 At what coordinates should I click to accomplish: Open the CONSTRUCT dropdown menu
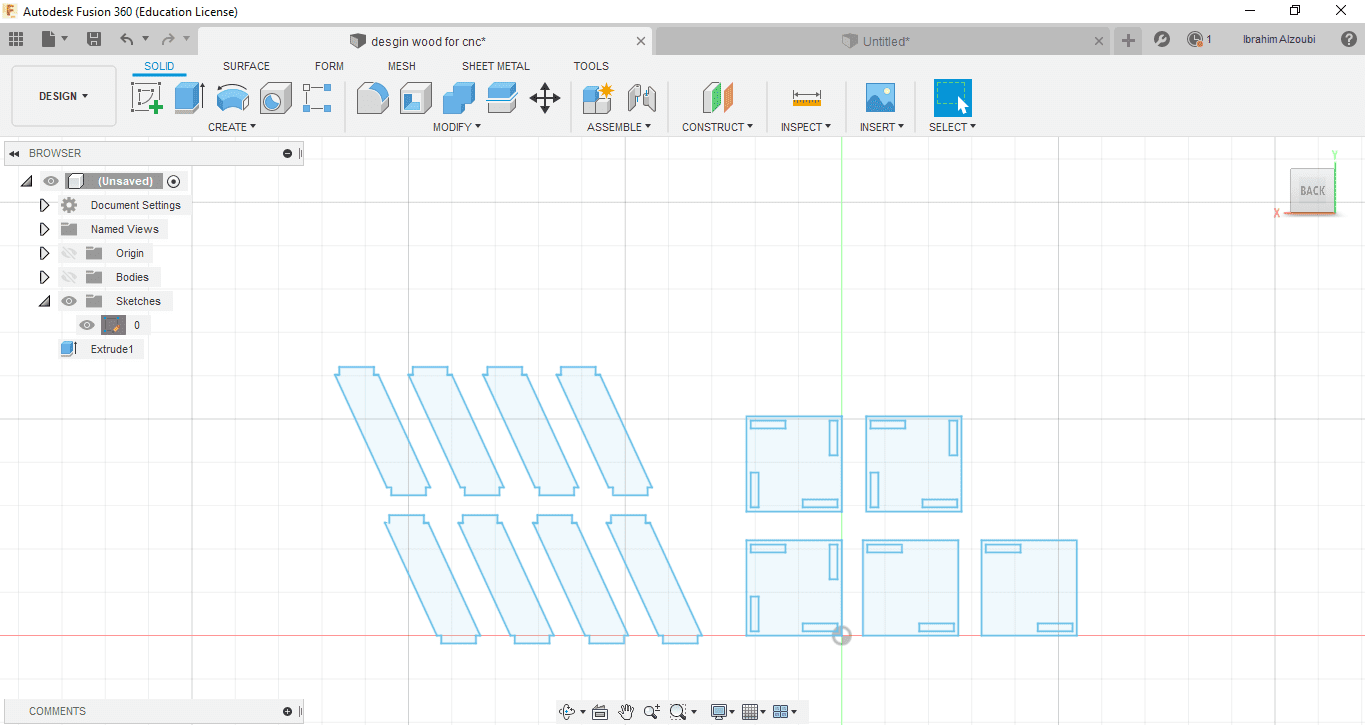(x=718, y=127)
